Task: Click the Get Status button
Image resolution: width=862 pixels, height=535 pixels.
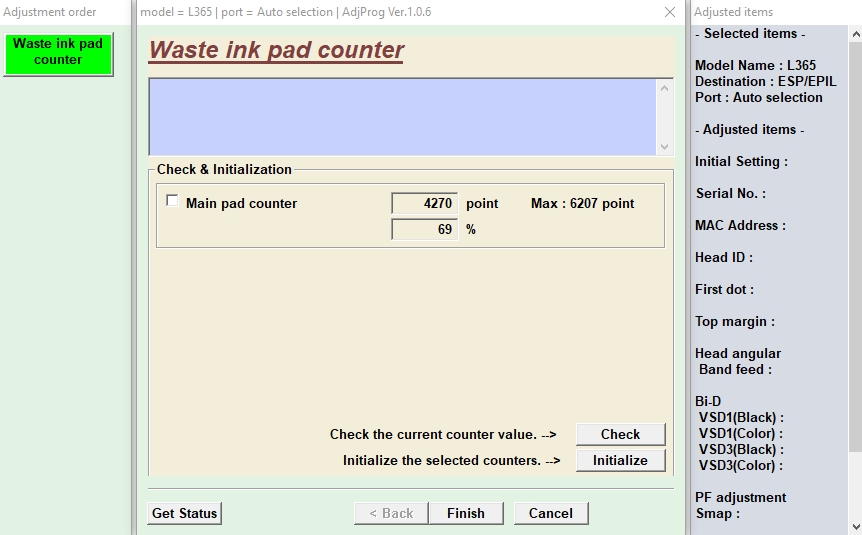Action: click(x=184, y=513)
